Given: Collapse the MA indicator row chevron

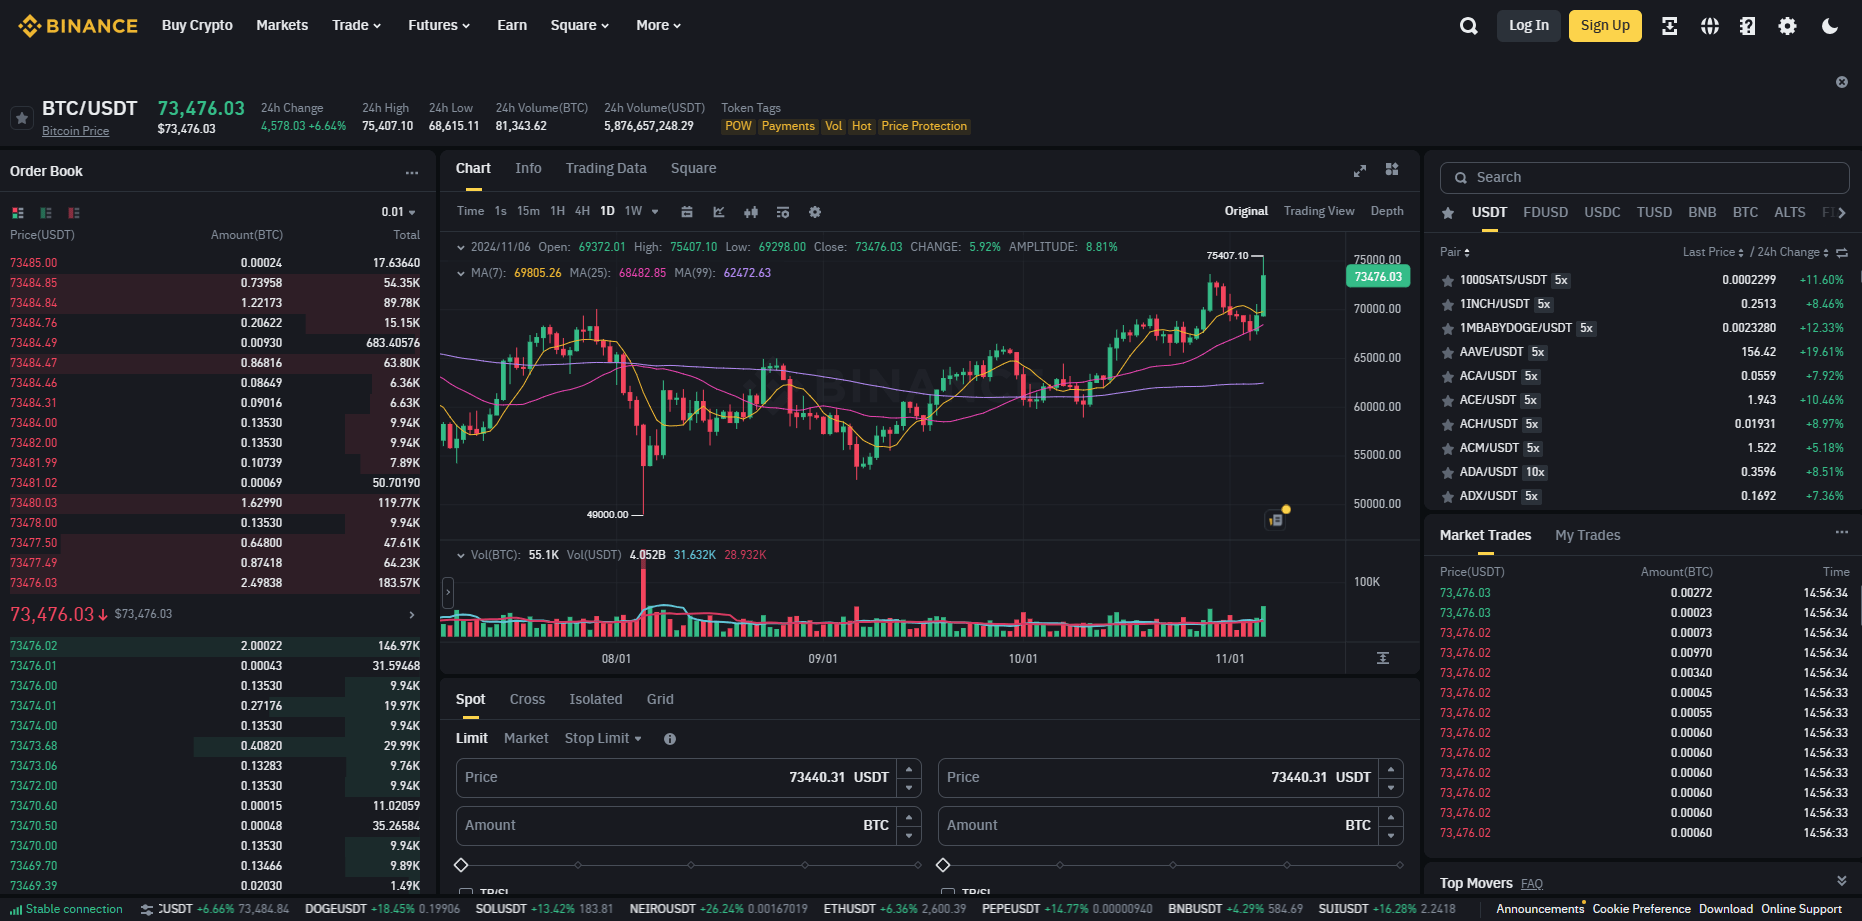Looking at the screenshot, I should click(461, 273).
